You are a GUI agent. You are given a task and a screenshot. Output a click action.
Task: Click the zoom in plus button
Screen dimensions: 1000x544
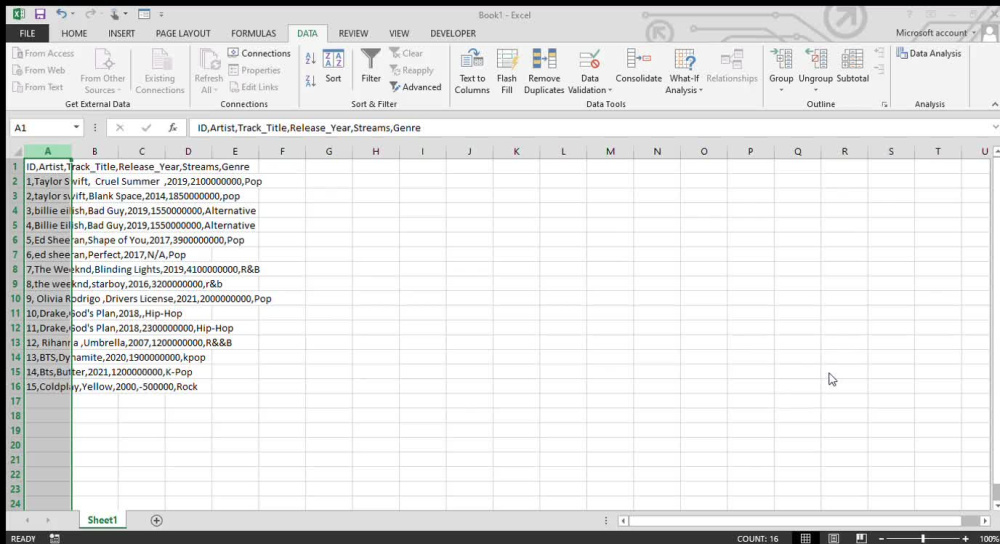tap(966, 538)
